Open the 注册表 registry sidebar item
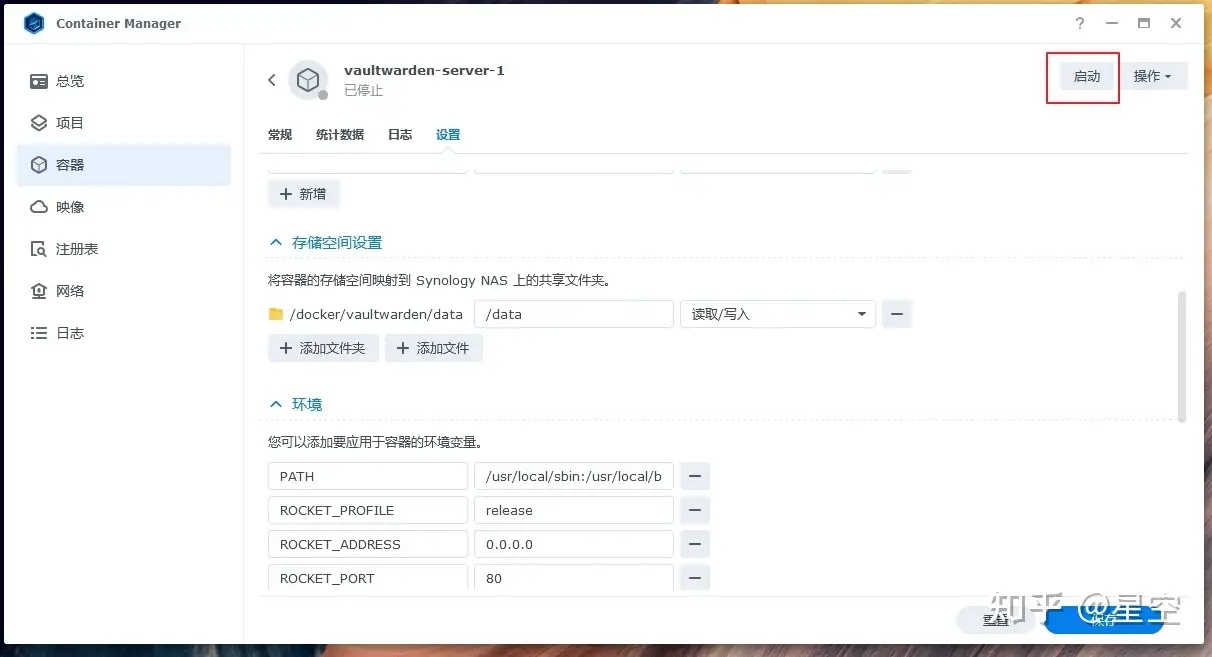Viewport: 1212px width, 657px height. coord(76,249)
